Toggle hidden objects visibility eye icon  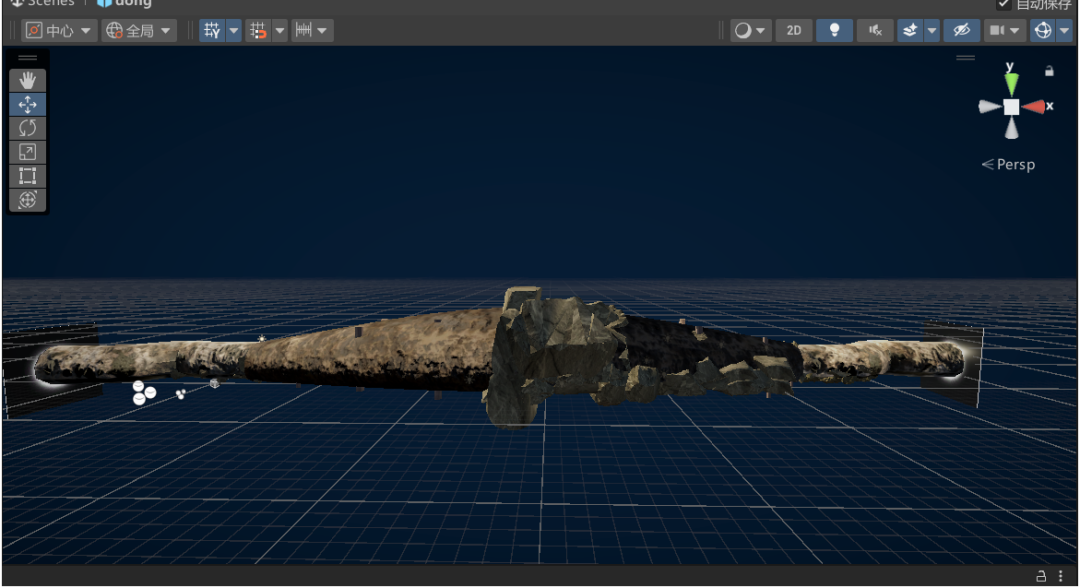[x=962, y=30]
